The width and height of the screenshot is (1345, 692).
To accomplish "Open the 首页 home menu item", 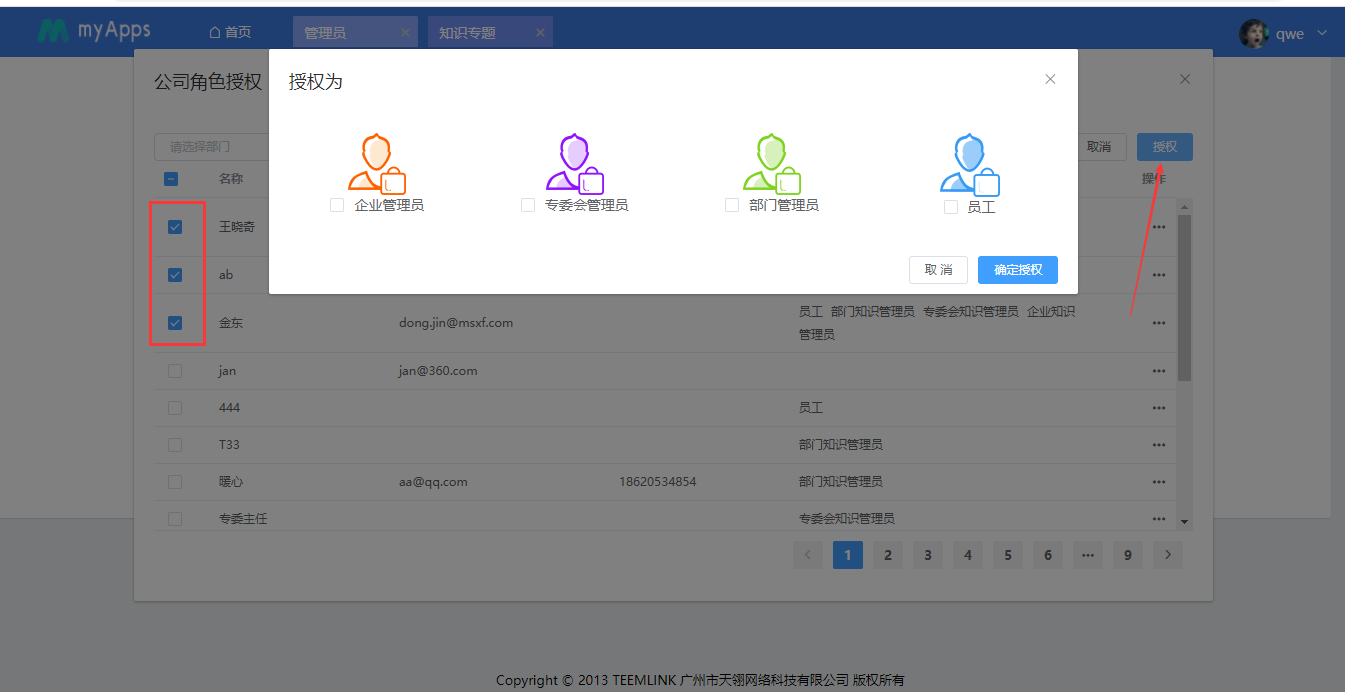I will (x=230, y=33).
